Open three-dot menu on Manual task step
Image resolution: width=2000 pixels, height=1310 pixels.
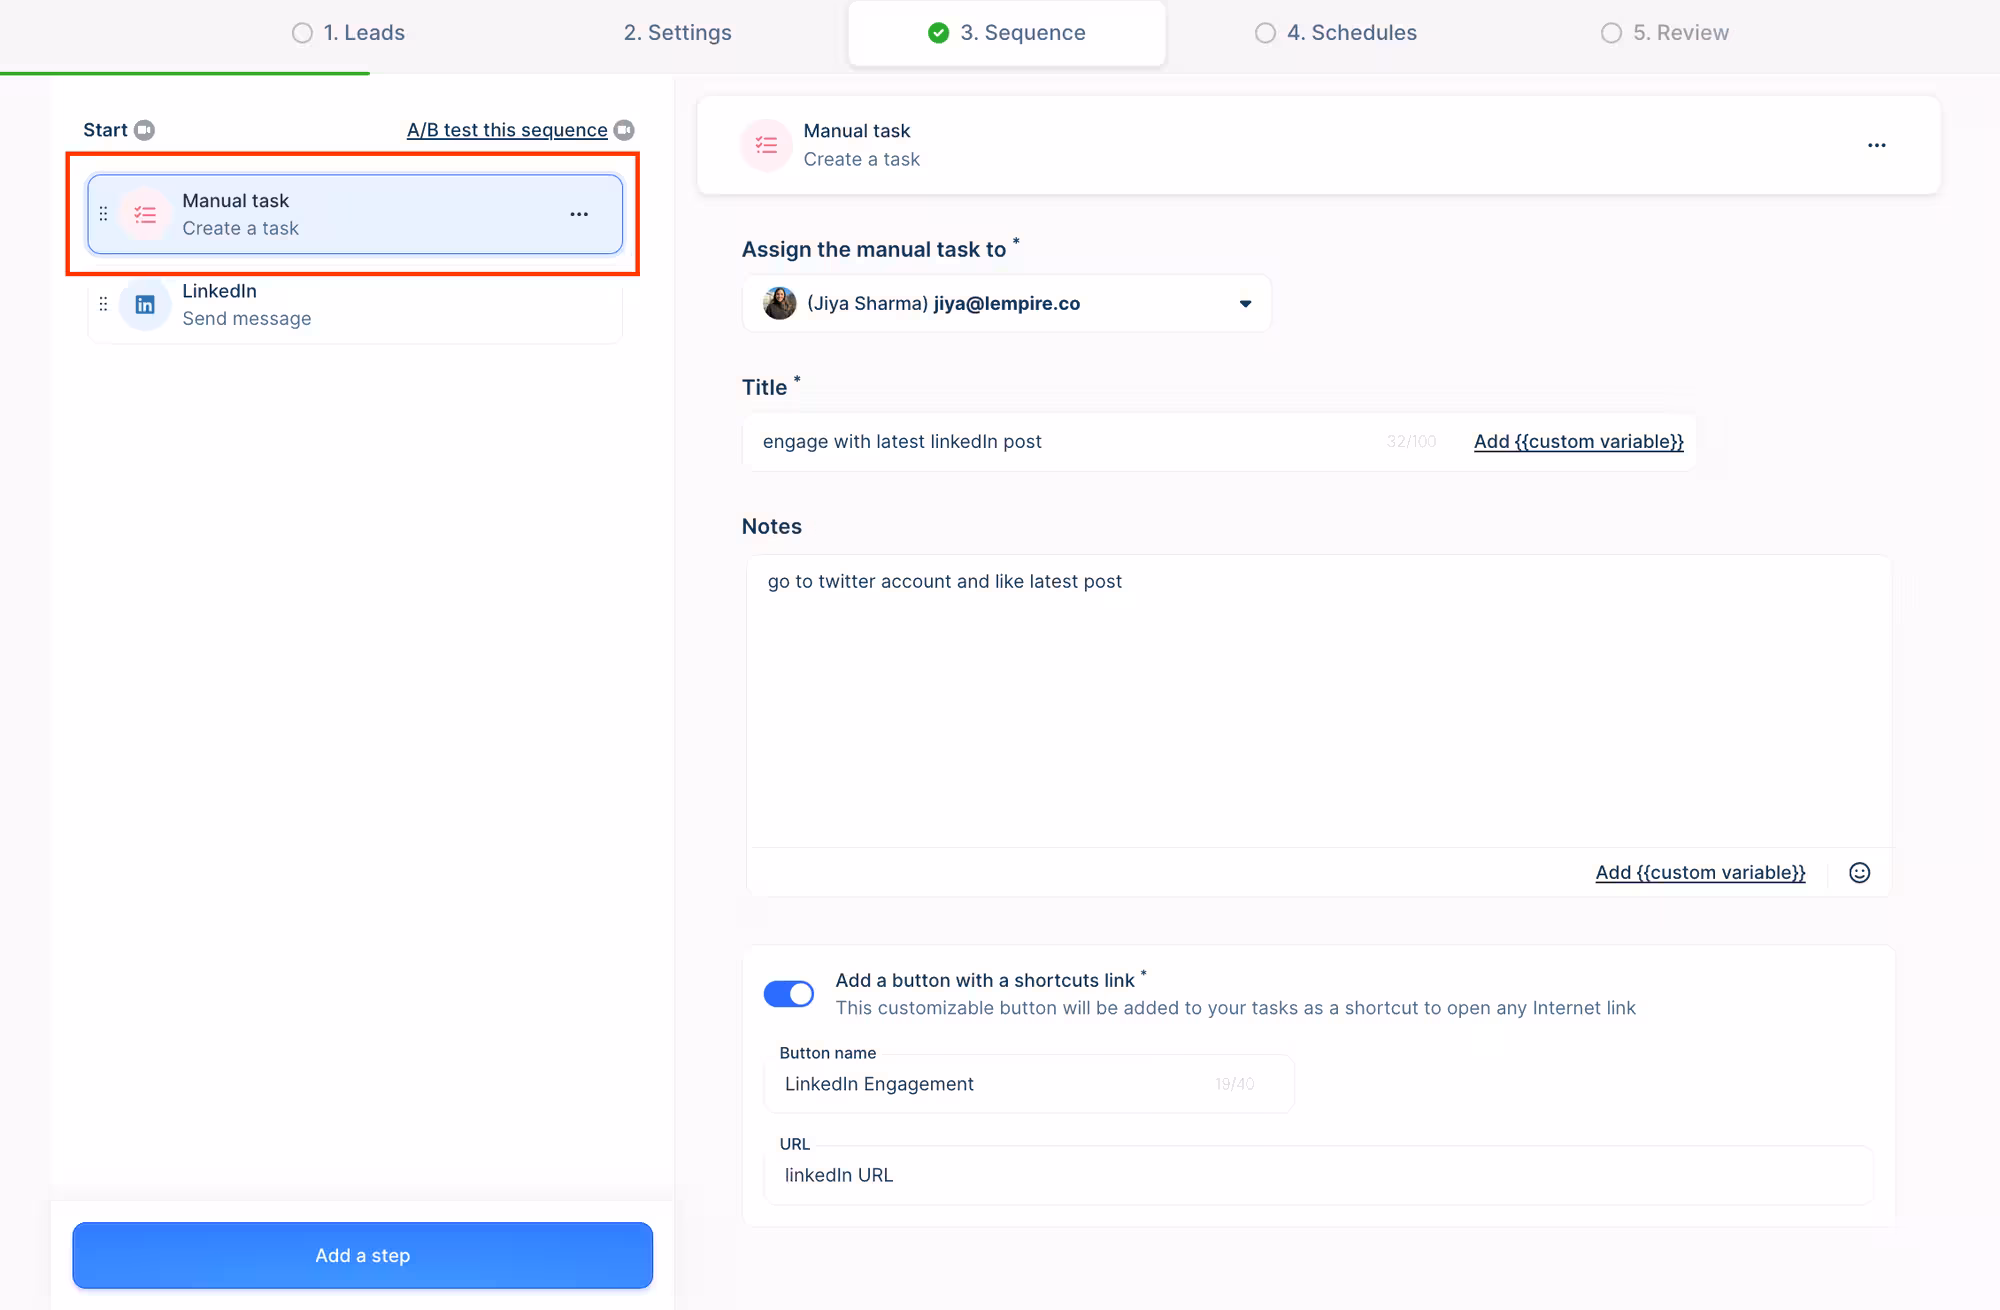579,214
